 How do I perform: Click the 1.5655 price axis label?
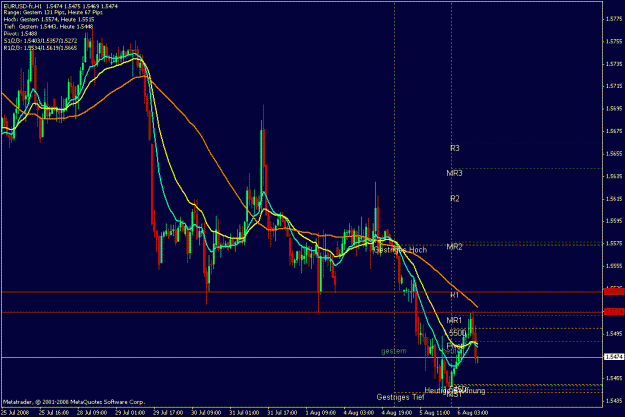(614, 153)
